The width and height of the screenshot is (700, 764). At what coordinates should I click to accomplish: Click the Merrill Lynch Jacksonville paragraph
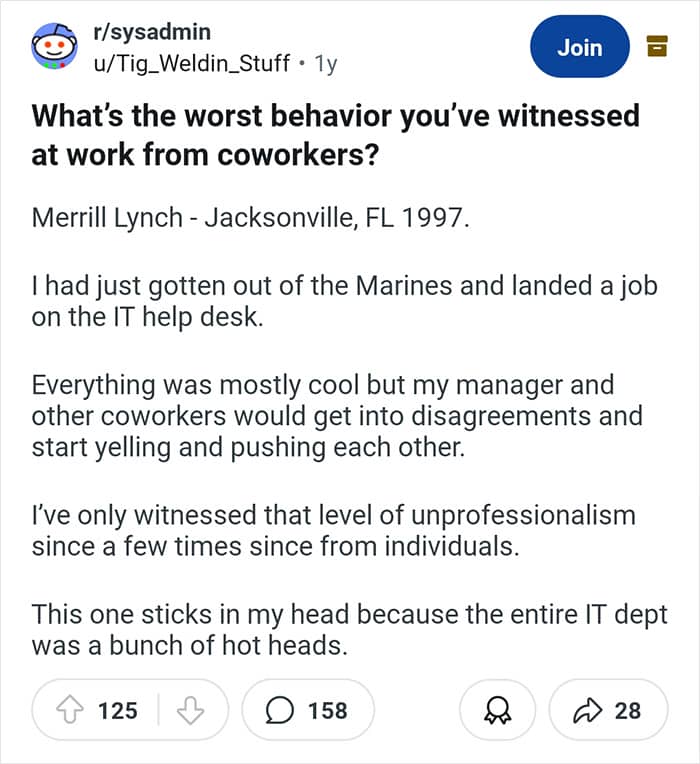click(250, 218)
